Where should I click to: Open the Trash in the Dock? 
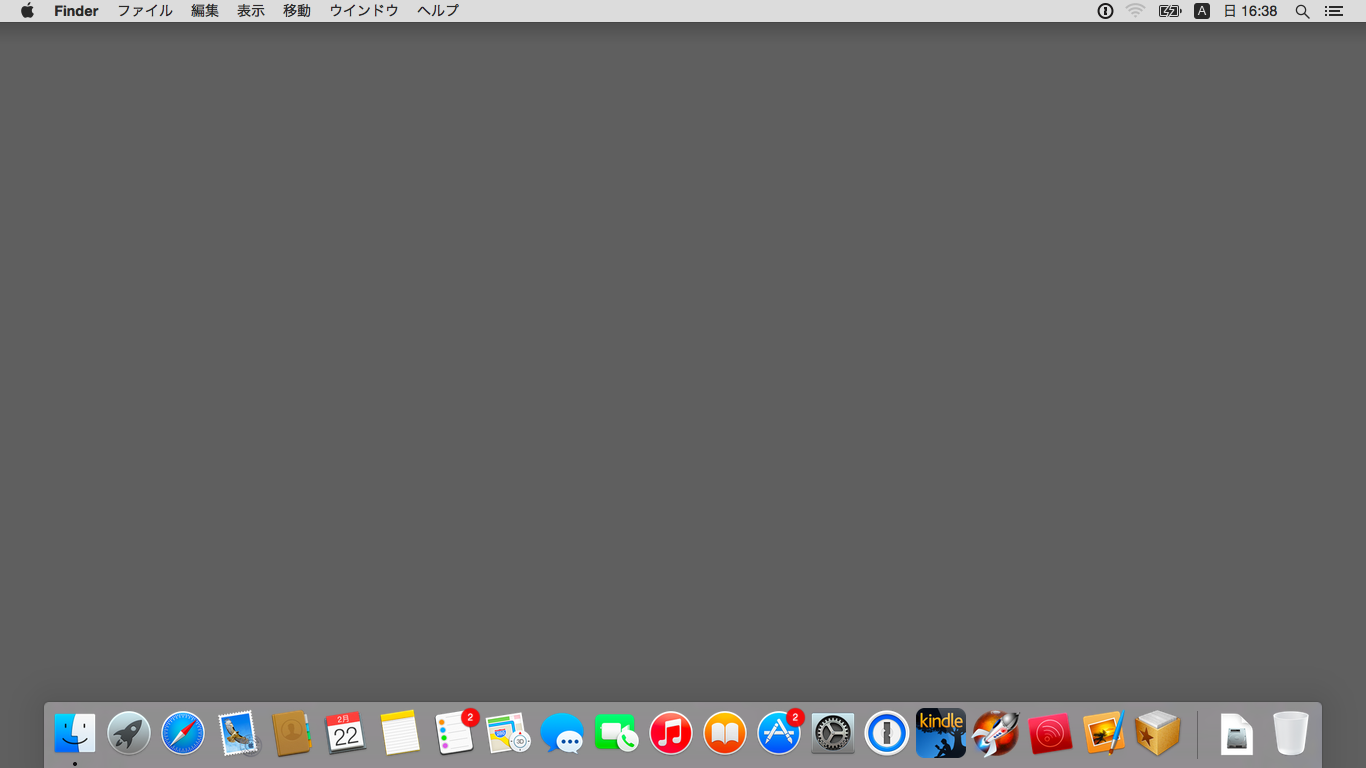(1291, 733)
